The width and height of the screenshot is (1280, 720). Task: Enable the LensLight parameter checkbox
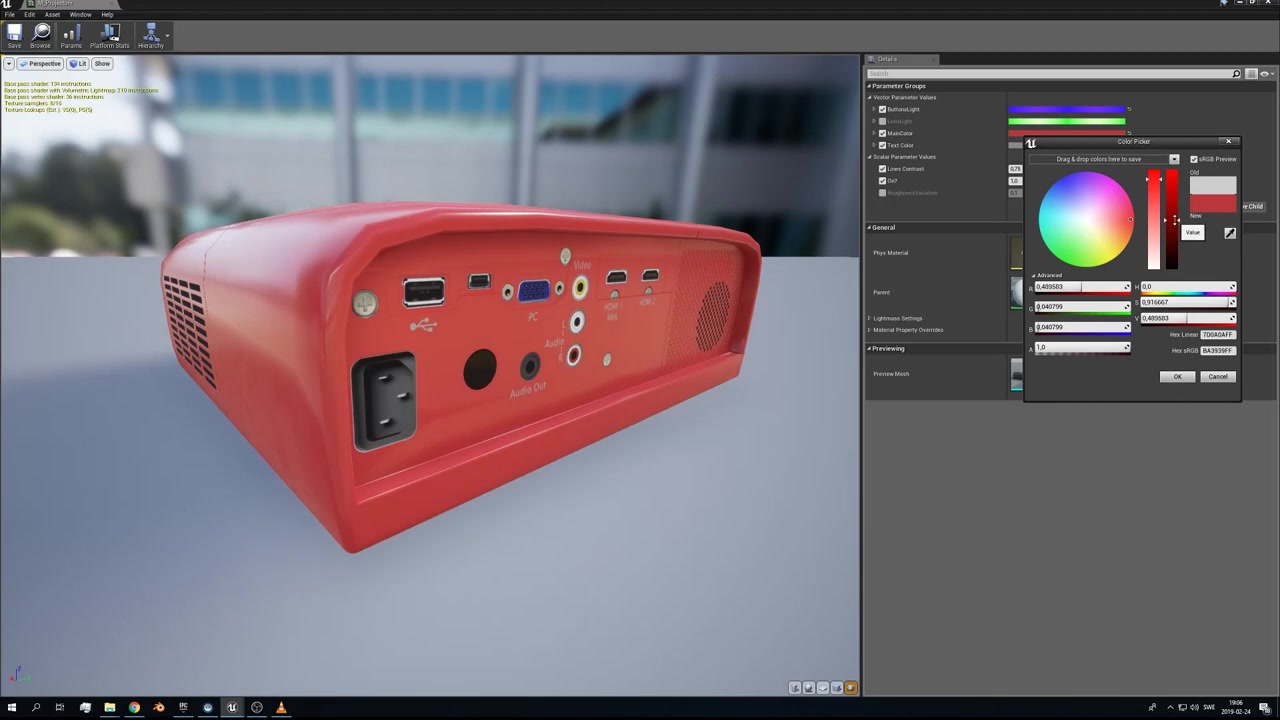coord(882,121)
